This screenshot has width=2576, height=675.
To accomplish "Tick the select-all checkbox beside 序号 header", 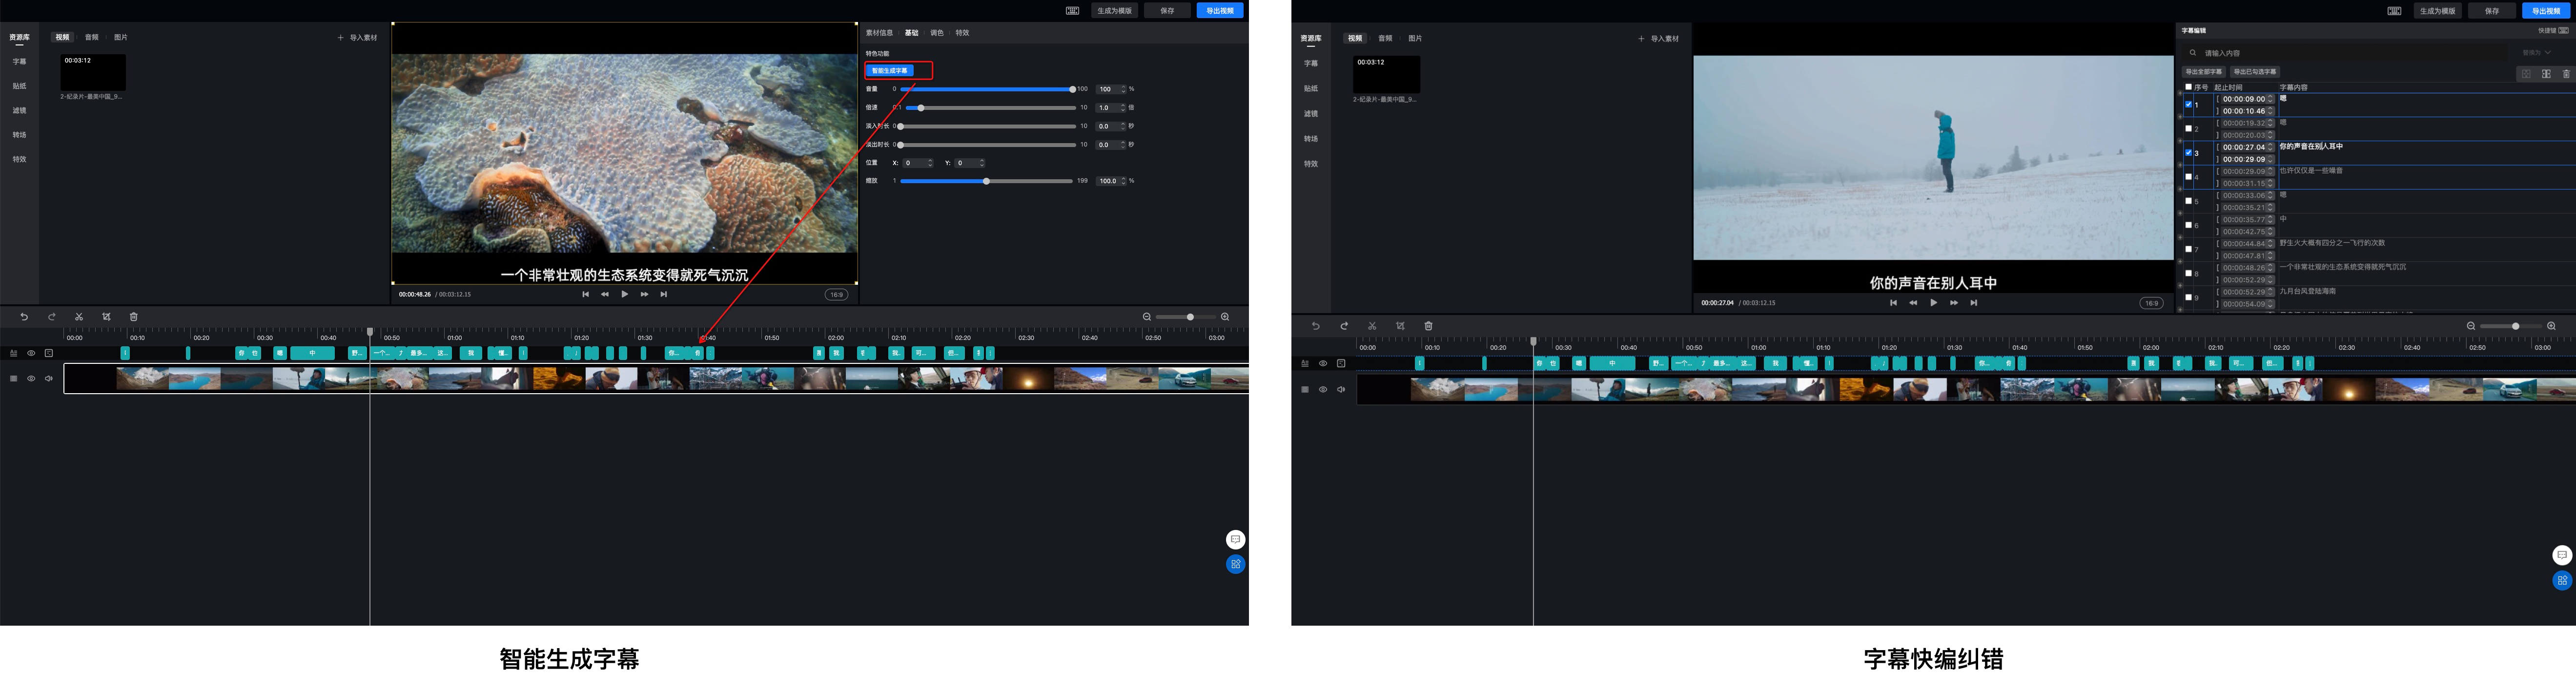I will pos(2188,87).
